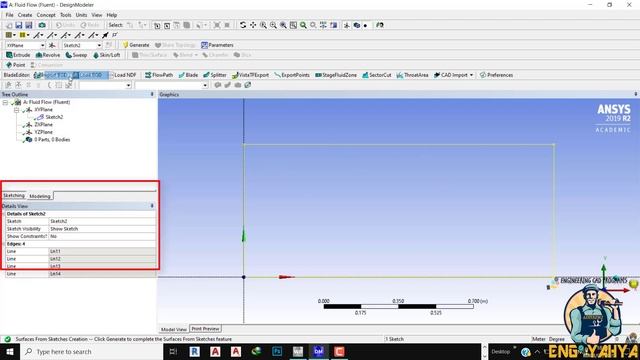
Task: Collapse the A: Fluid Flow (Fluent) tree node
Action: 5,102
